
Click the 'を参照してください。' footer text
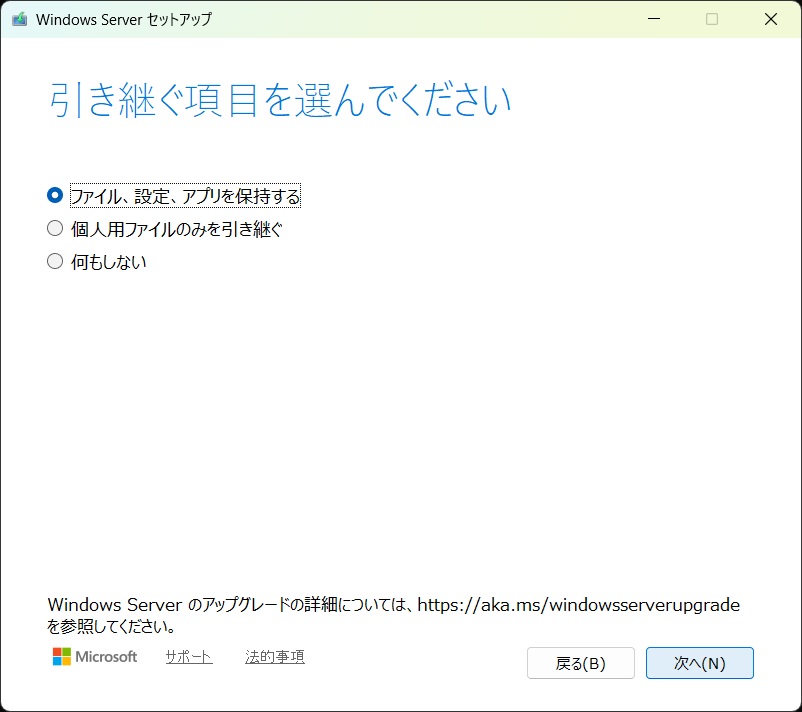coord(112,628)
